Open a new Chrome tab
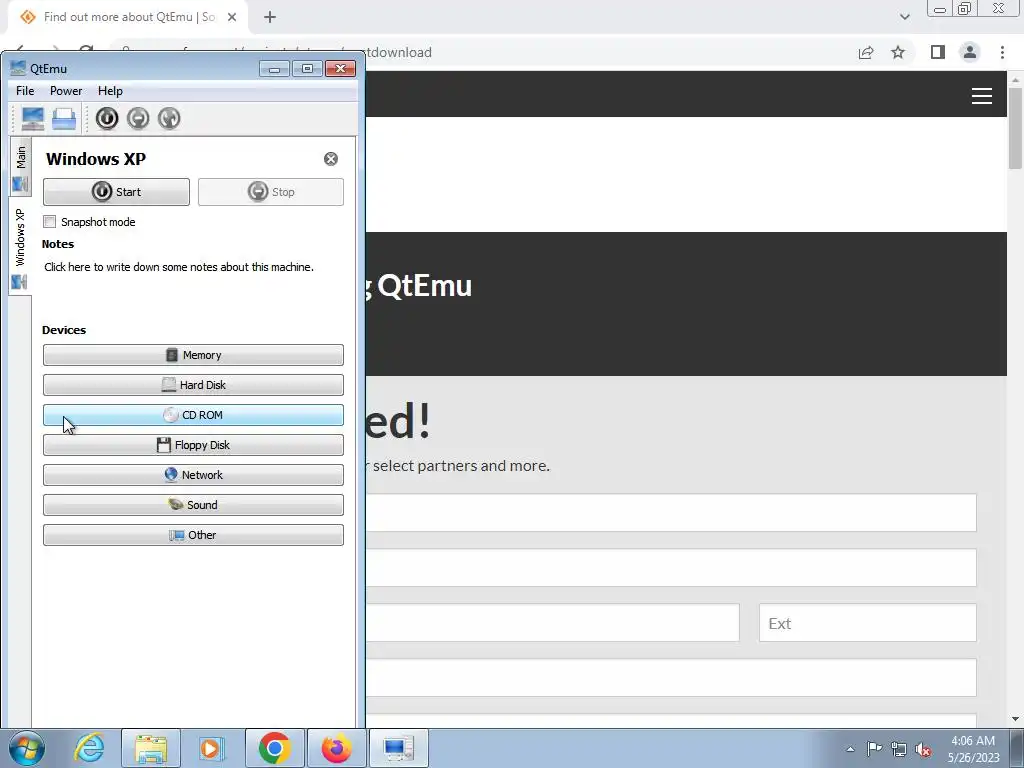This screenshot has width=1024, height=768. tap(270, 17)
